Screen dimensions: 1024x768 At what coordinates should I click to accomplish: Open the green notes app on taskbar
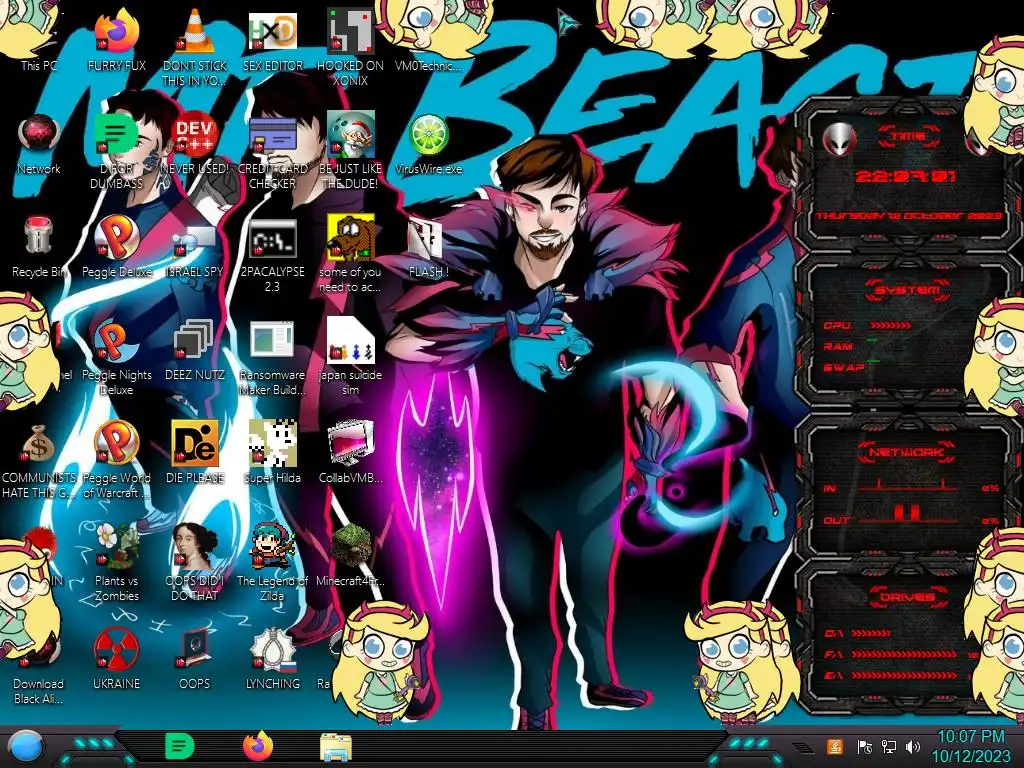pyautogui.click(x=180, y=746)
